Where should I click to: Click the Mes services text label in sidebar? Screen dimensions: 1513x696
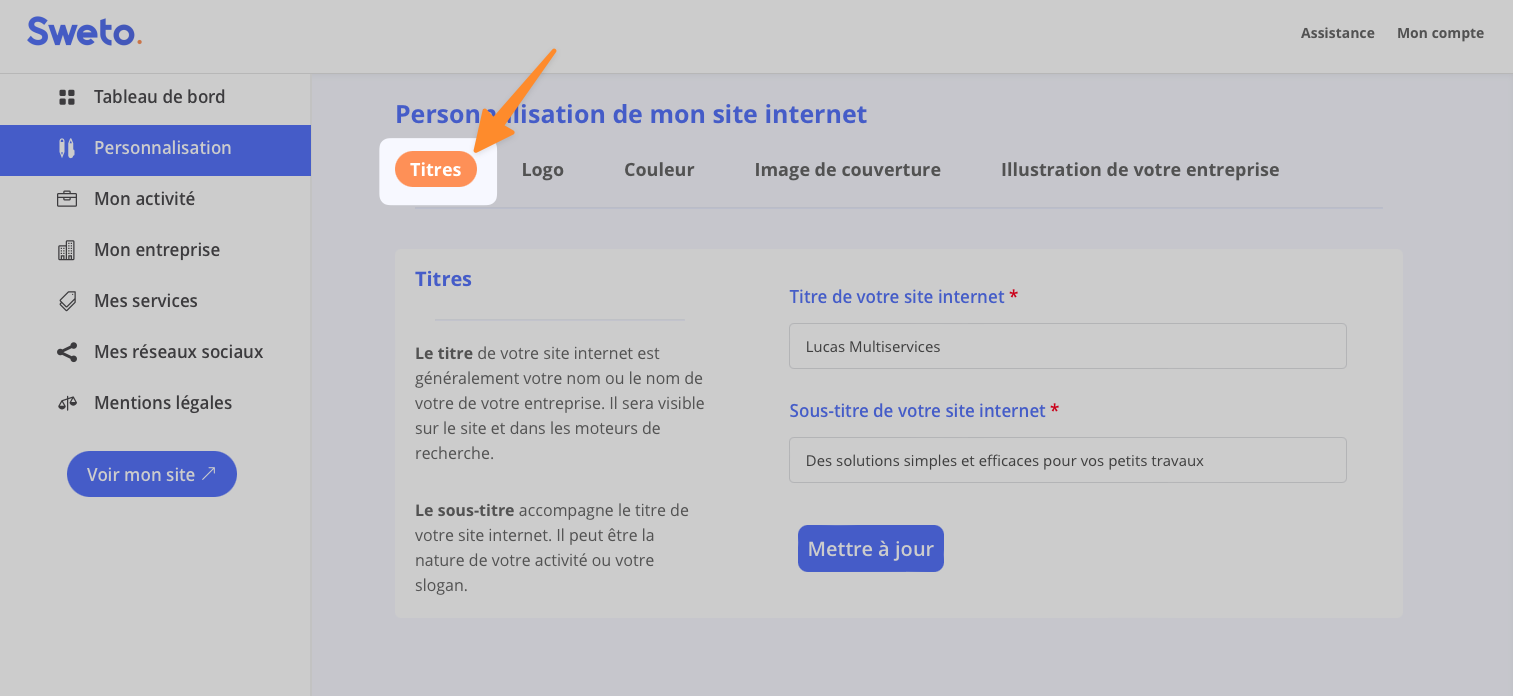(x=146, y=301)
